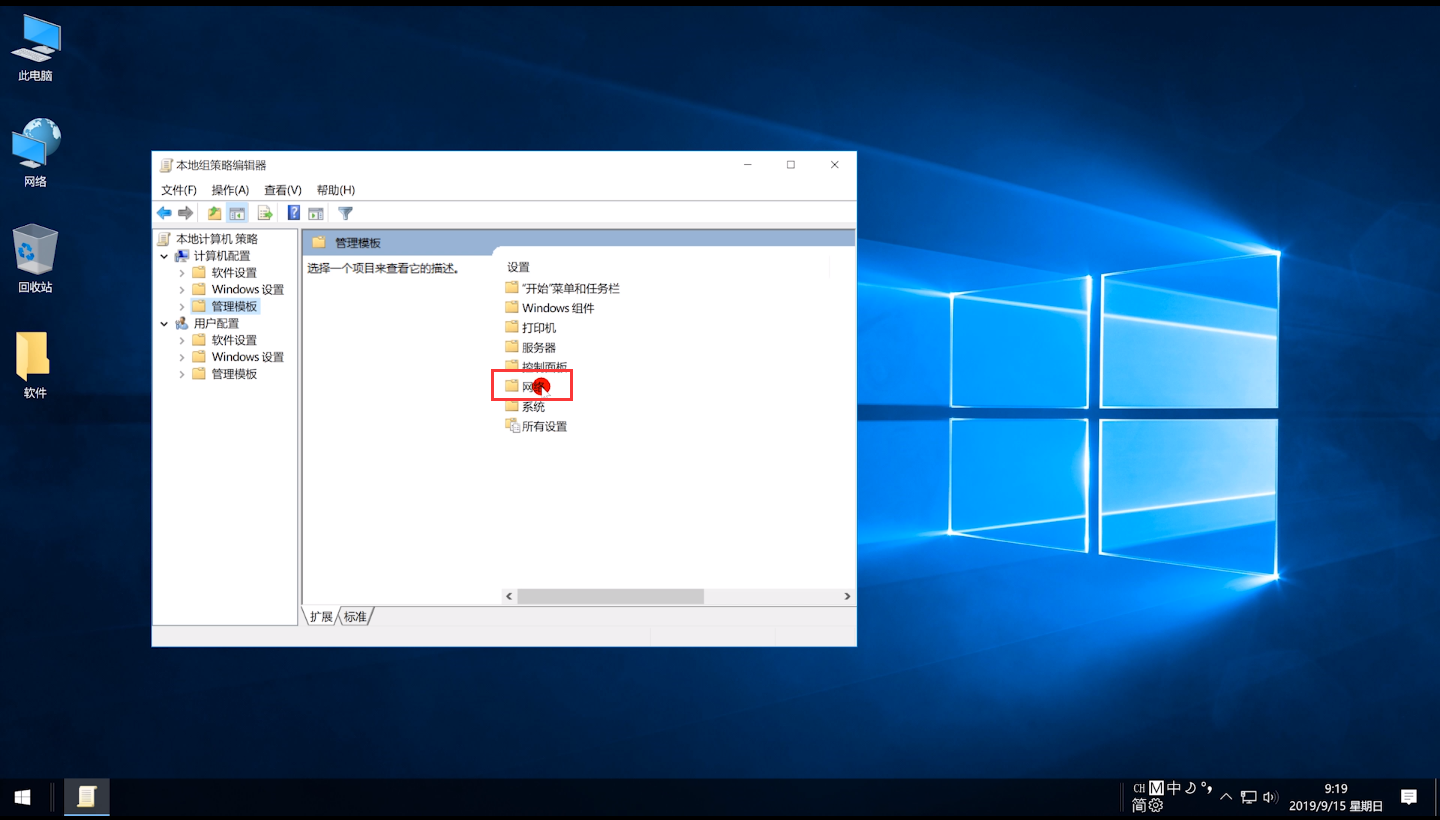The image size is (1440, 820).
Task: Select the 服务器 folder in list
Action: (x=530, y=347)
